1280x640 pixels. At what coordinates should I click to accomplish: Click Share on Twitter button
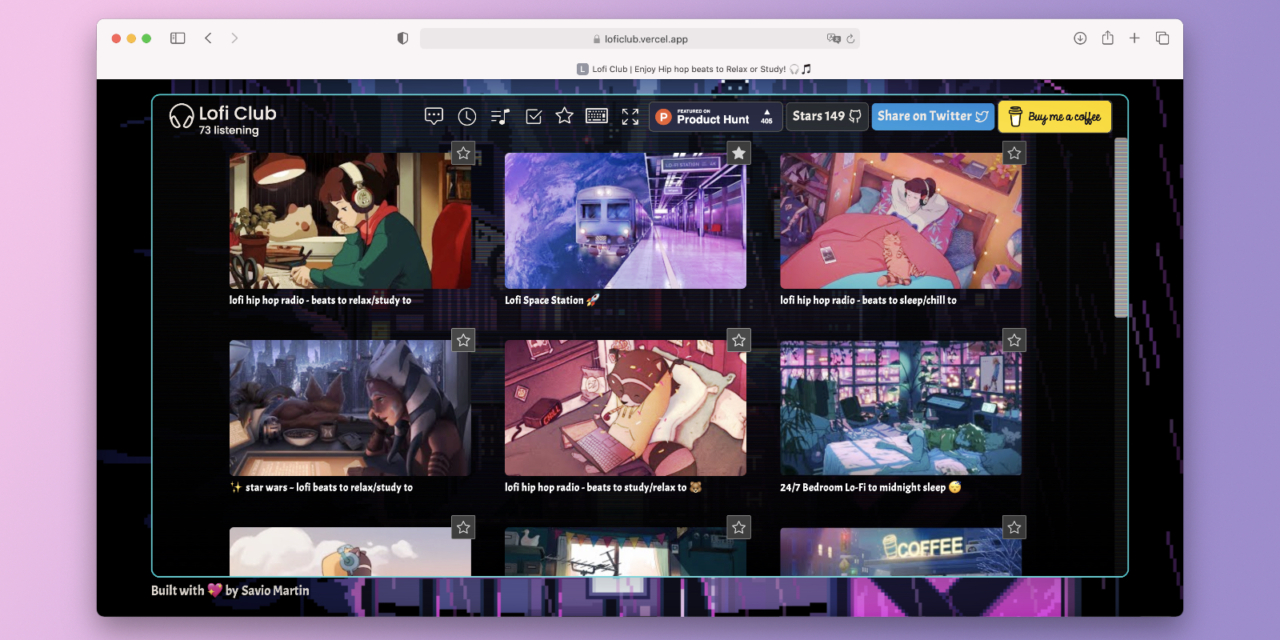(x=933, y=116)
